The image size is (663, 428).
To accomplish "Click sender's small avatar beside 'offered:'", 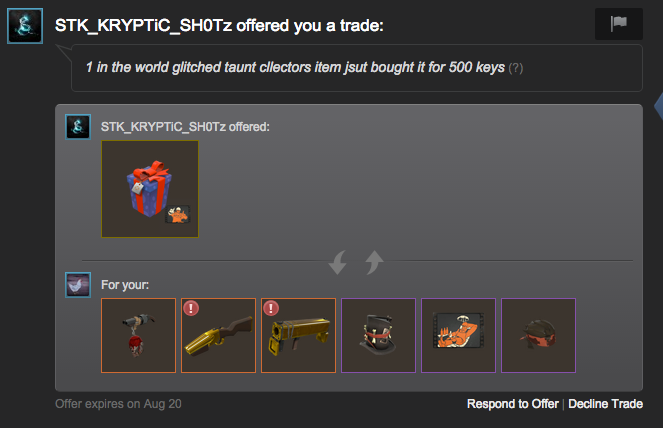I will pyautogui.click(x=78, y=127).
